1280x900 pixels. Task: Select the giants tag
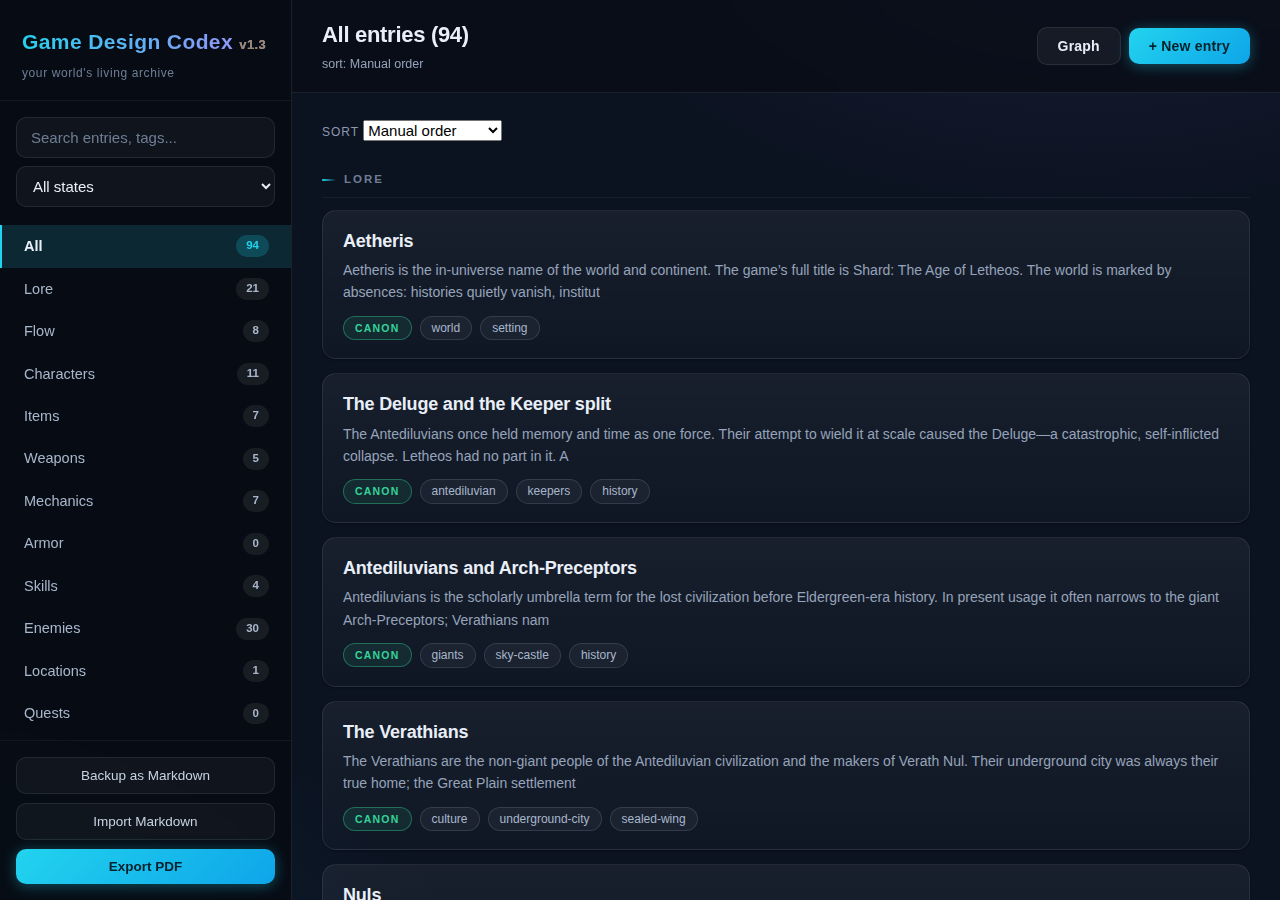448,655
